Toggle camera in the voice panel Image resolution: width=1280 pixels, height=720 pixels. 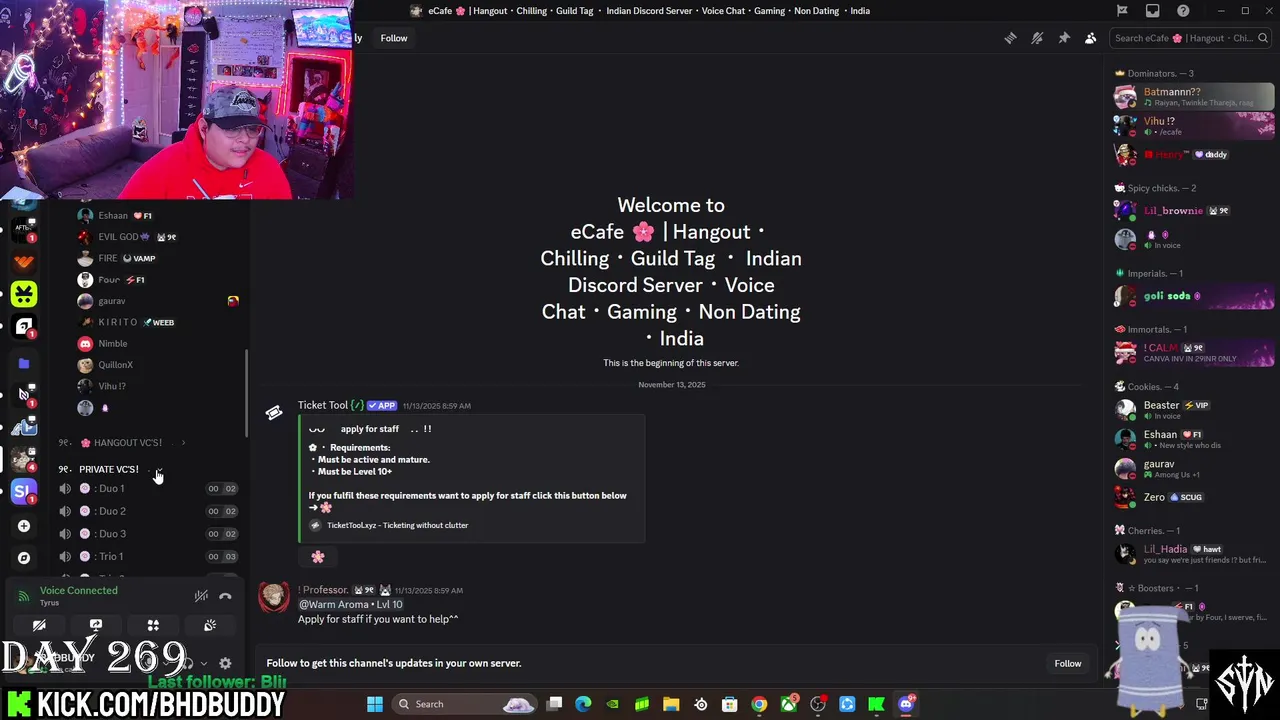39,625
